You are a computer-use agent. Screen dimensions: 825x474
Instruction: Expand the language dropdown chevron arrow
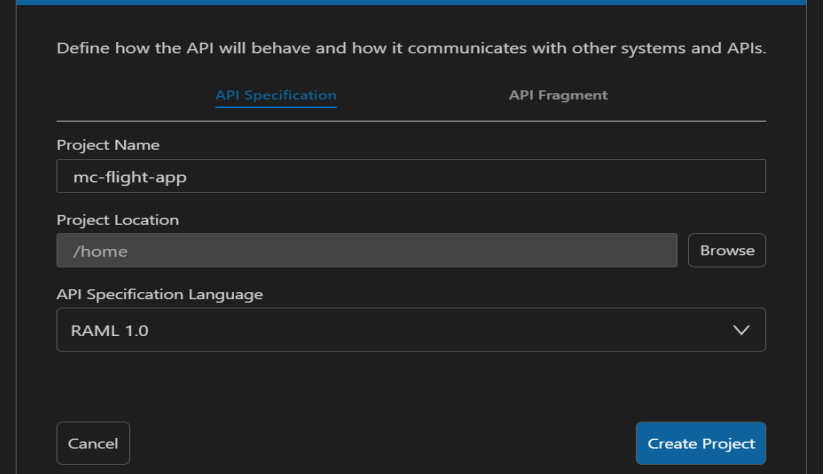tap(740, 330)
